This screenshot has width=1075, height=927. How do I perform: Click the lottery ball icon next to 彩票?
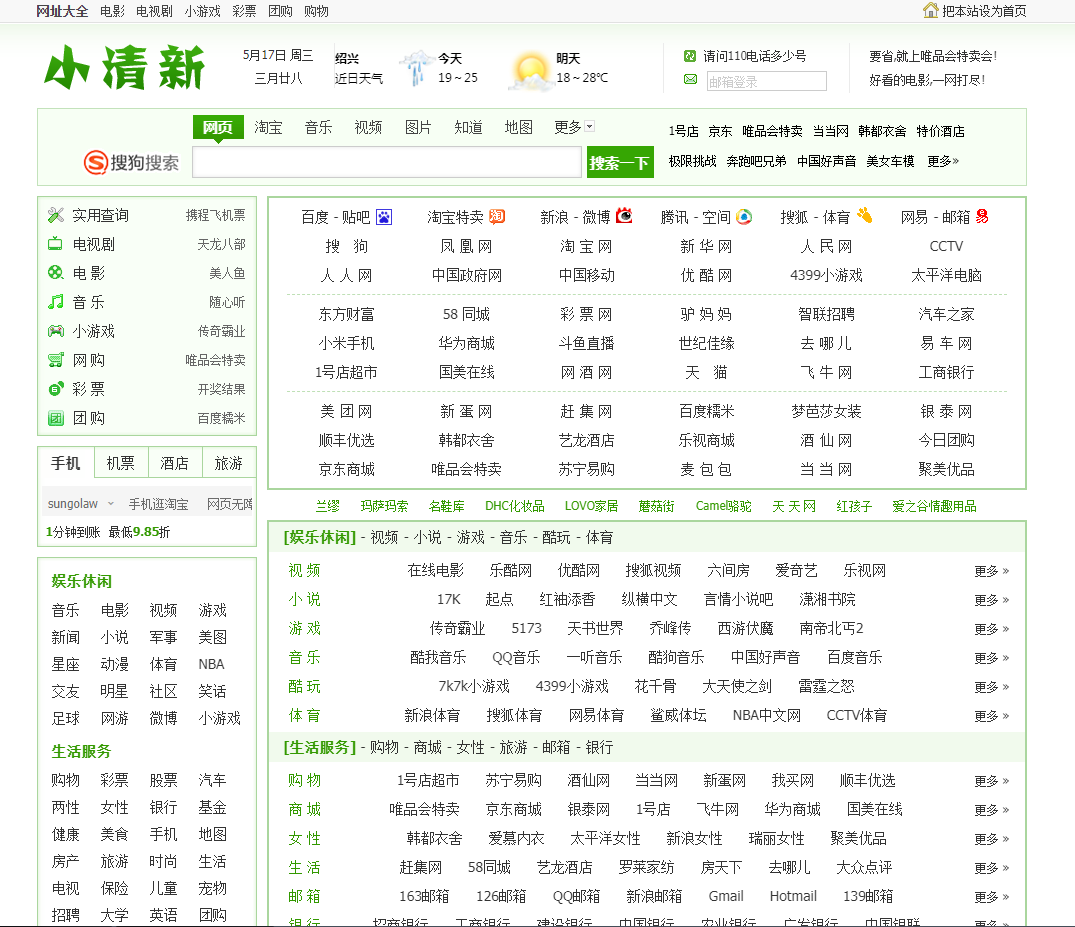coord(56,389)
